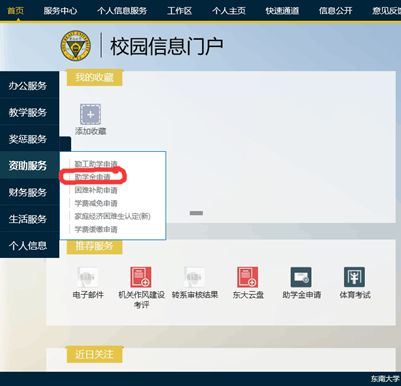Select 服务中心 in top navigation

tap(60, 11)
